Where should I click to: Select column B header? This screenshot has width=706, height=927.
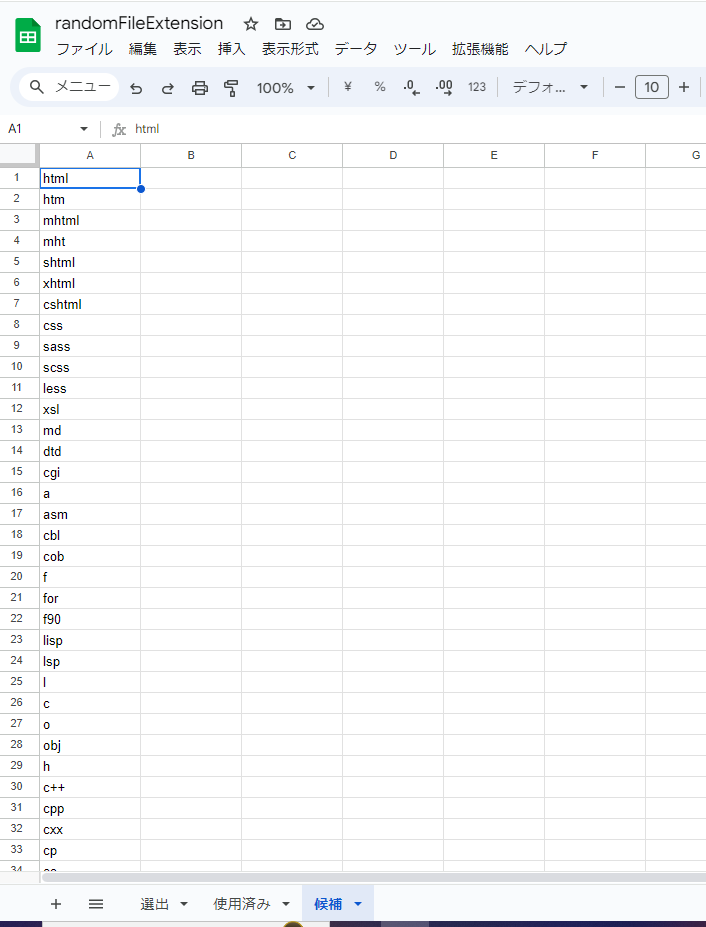191,155
